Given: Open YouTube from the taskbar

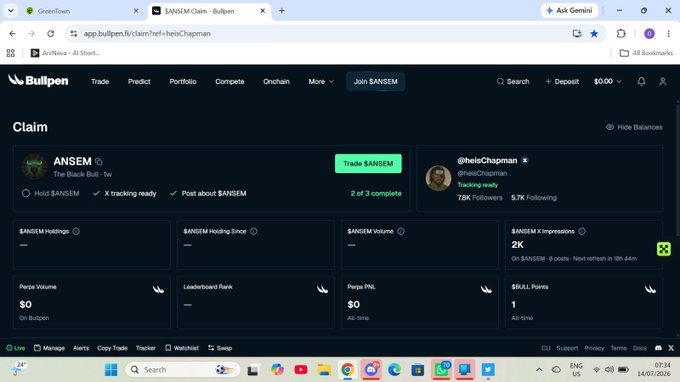Looking at the screenshot, I should pyautogui.click(x=301, y=370).
